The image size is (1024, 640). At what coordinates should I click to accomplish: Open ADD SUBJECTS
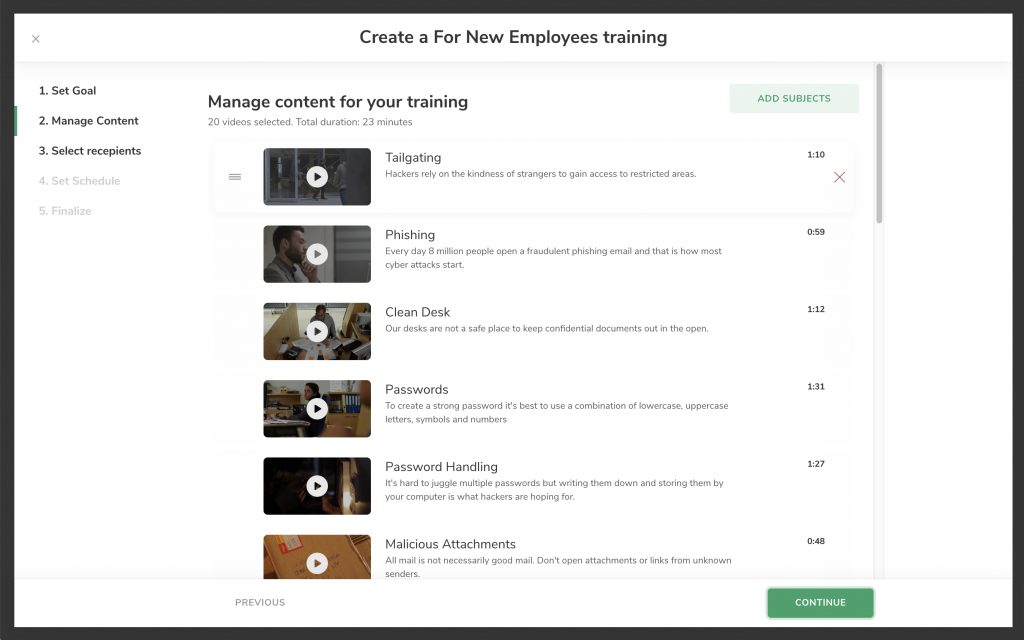pos(793,98)
